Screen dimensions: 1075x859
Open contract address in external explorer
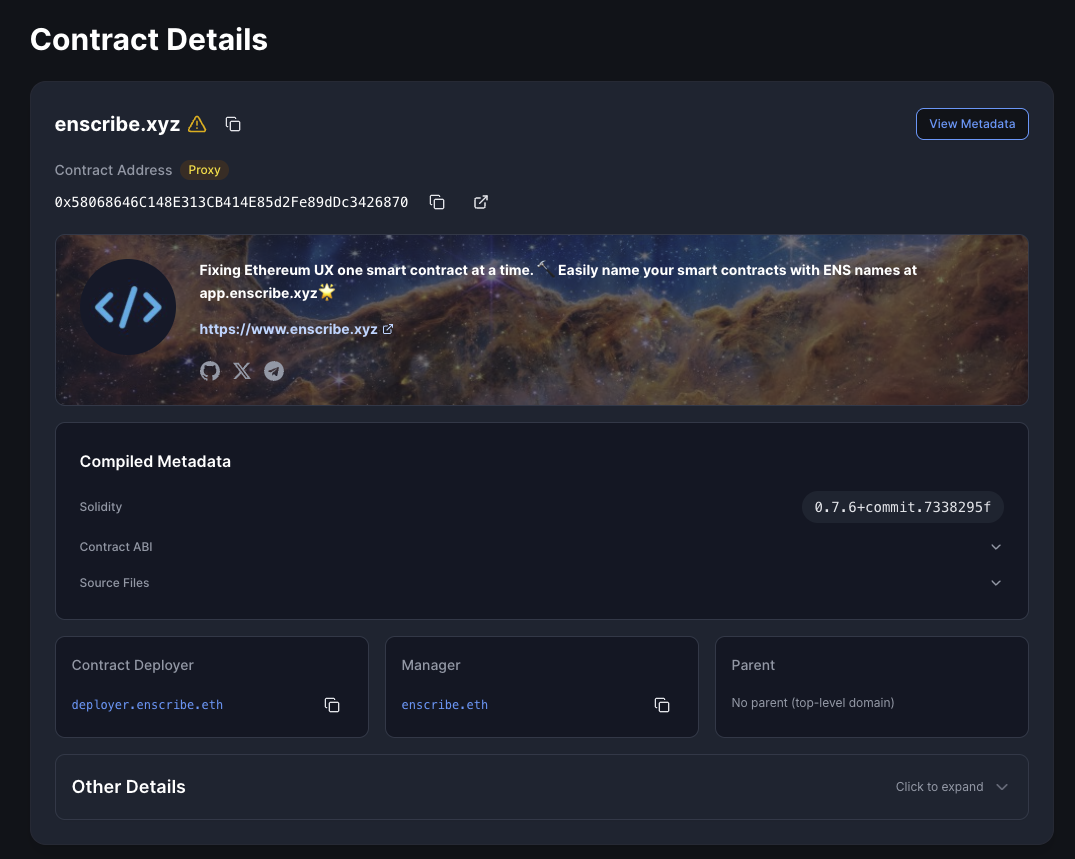click(481, 202)
